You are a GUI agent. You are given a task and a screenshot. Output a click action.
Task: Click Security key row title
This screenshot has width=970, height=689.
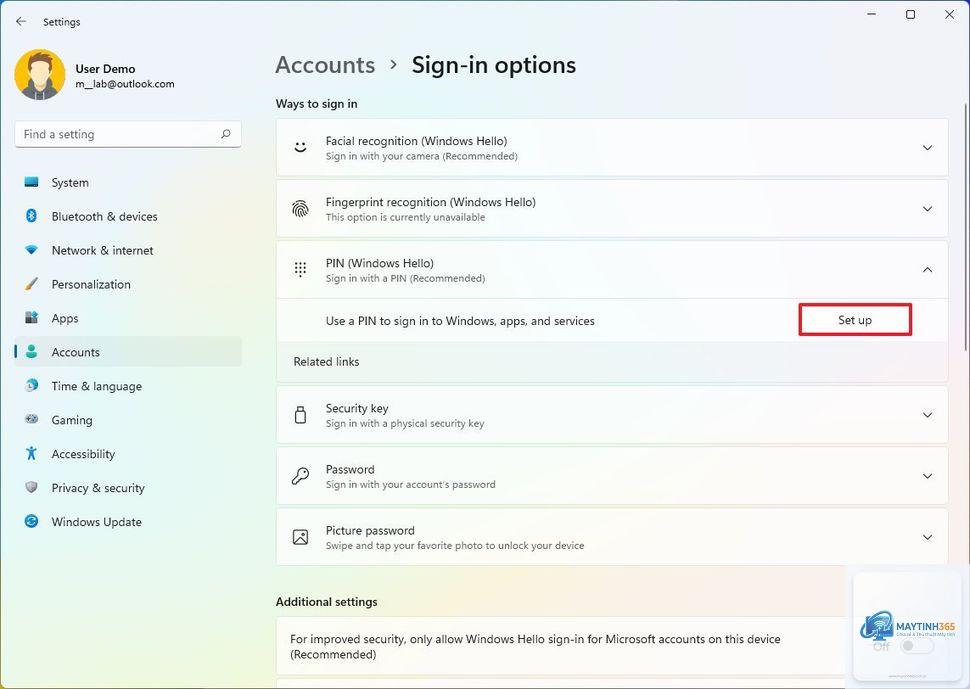point(357,408)
